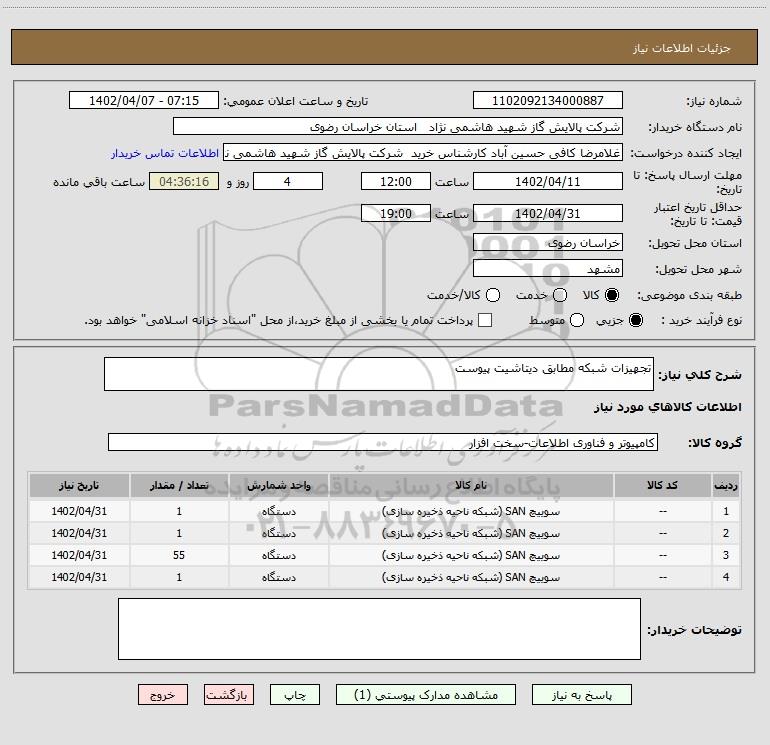
Task: Click the کد کالا column header
Action: tap(662, 486)
